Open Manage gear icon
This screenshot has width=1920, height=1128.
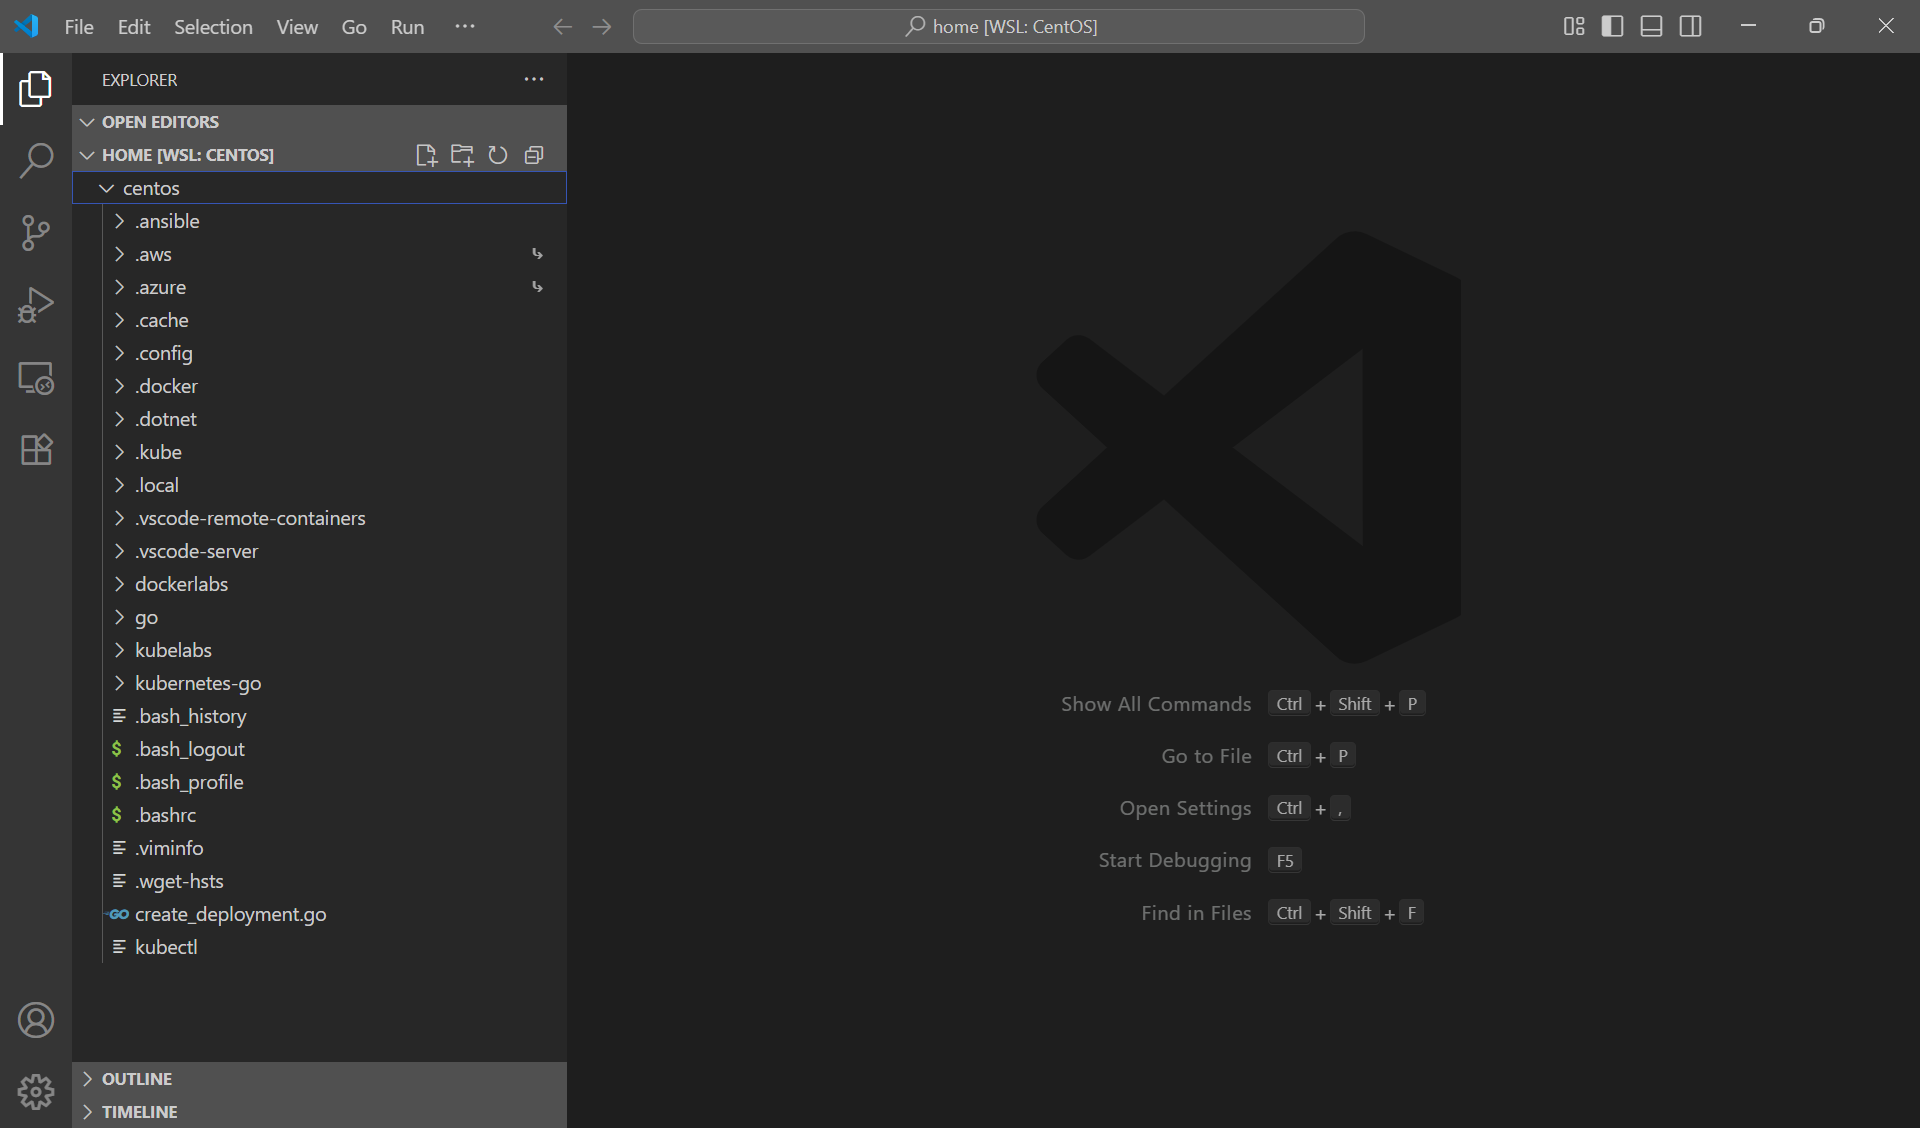click(36, 1092)
